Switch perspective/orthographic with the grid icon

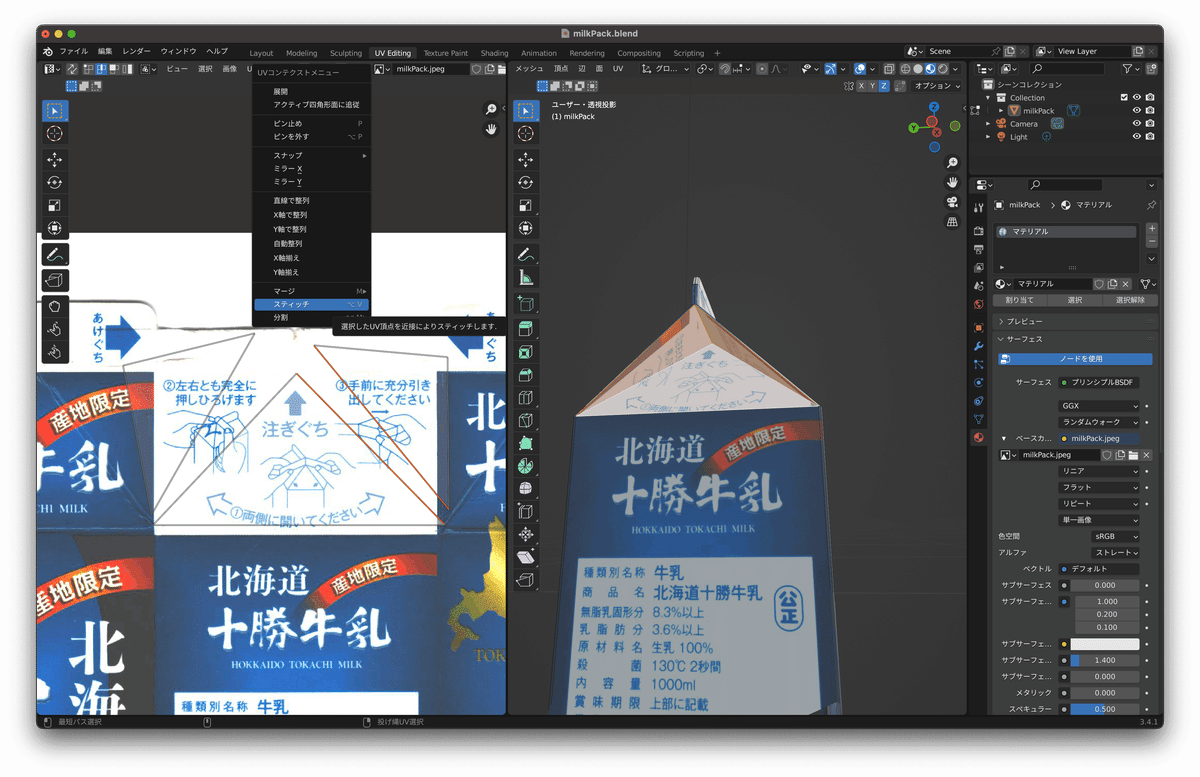(x=953, y=222)
